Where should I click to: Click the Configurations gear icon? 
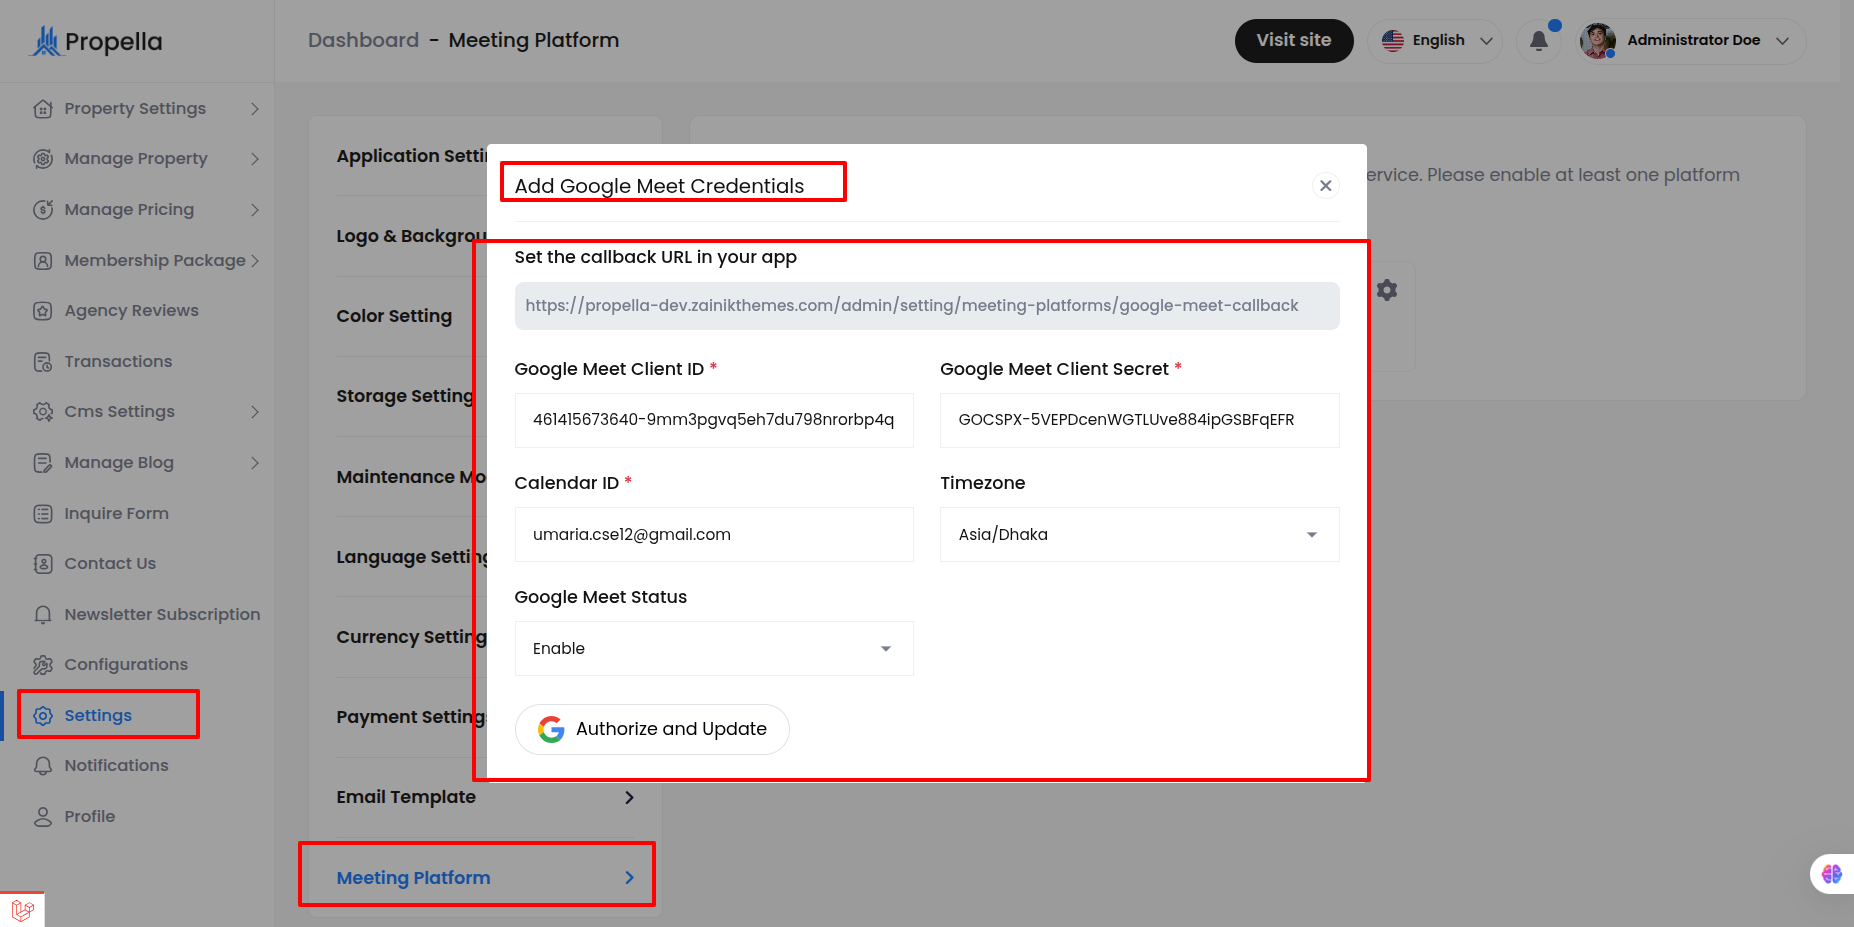click(x=43, y=664)
